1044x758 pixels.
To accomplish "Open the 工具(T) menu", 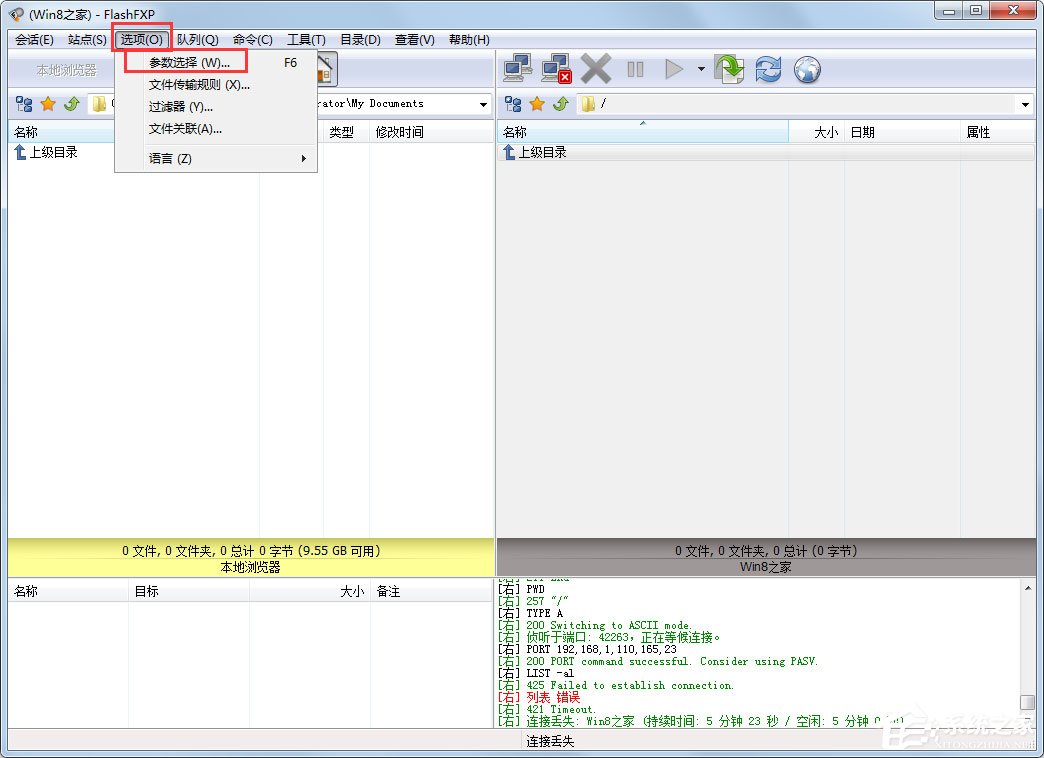I will click(x=306, y=39).
